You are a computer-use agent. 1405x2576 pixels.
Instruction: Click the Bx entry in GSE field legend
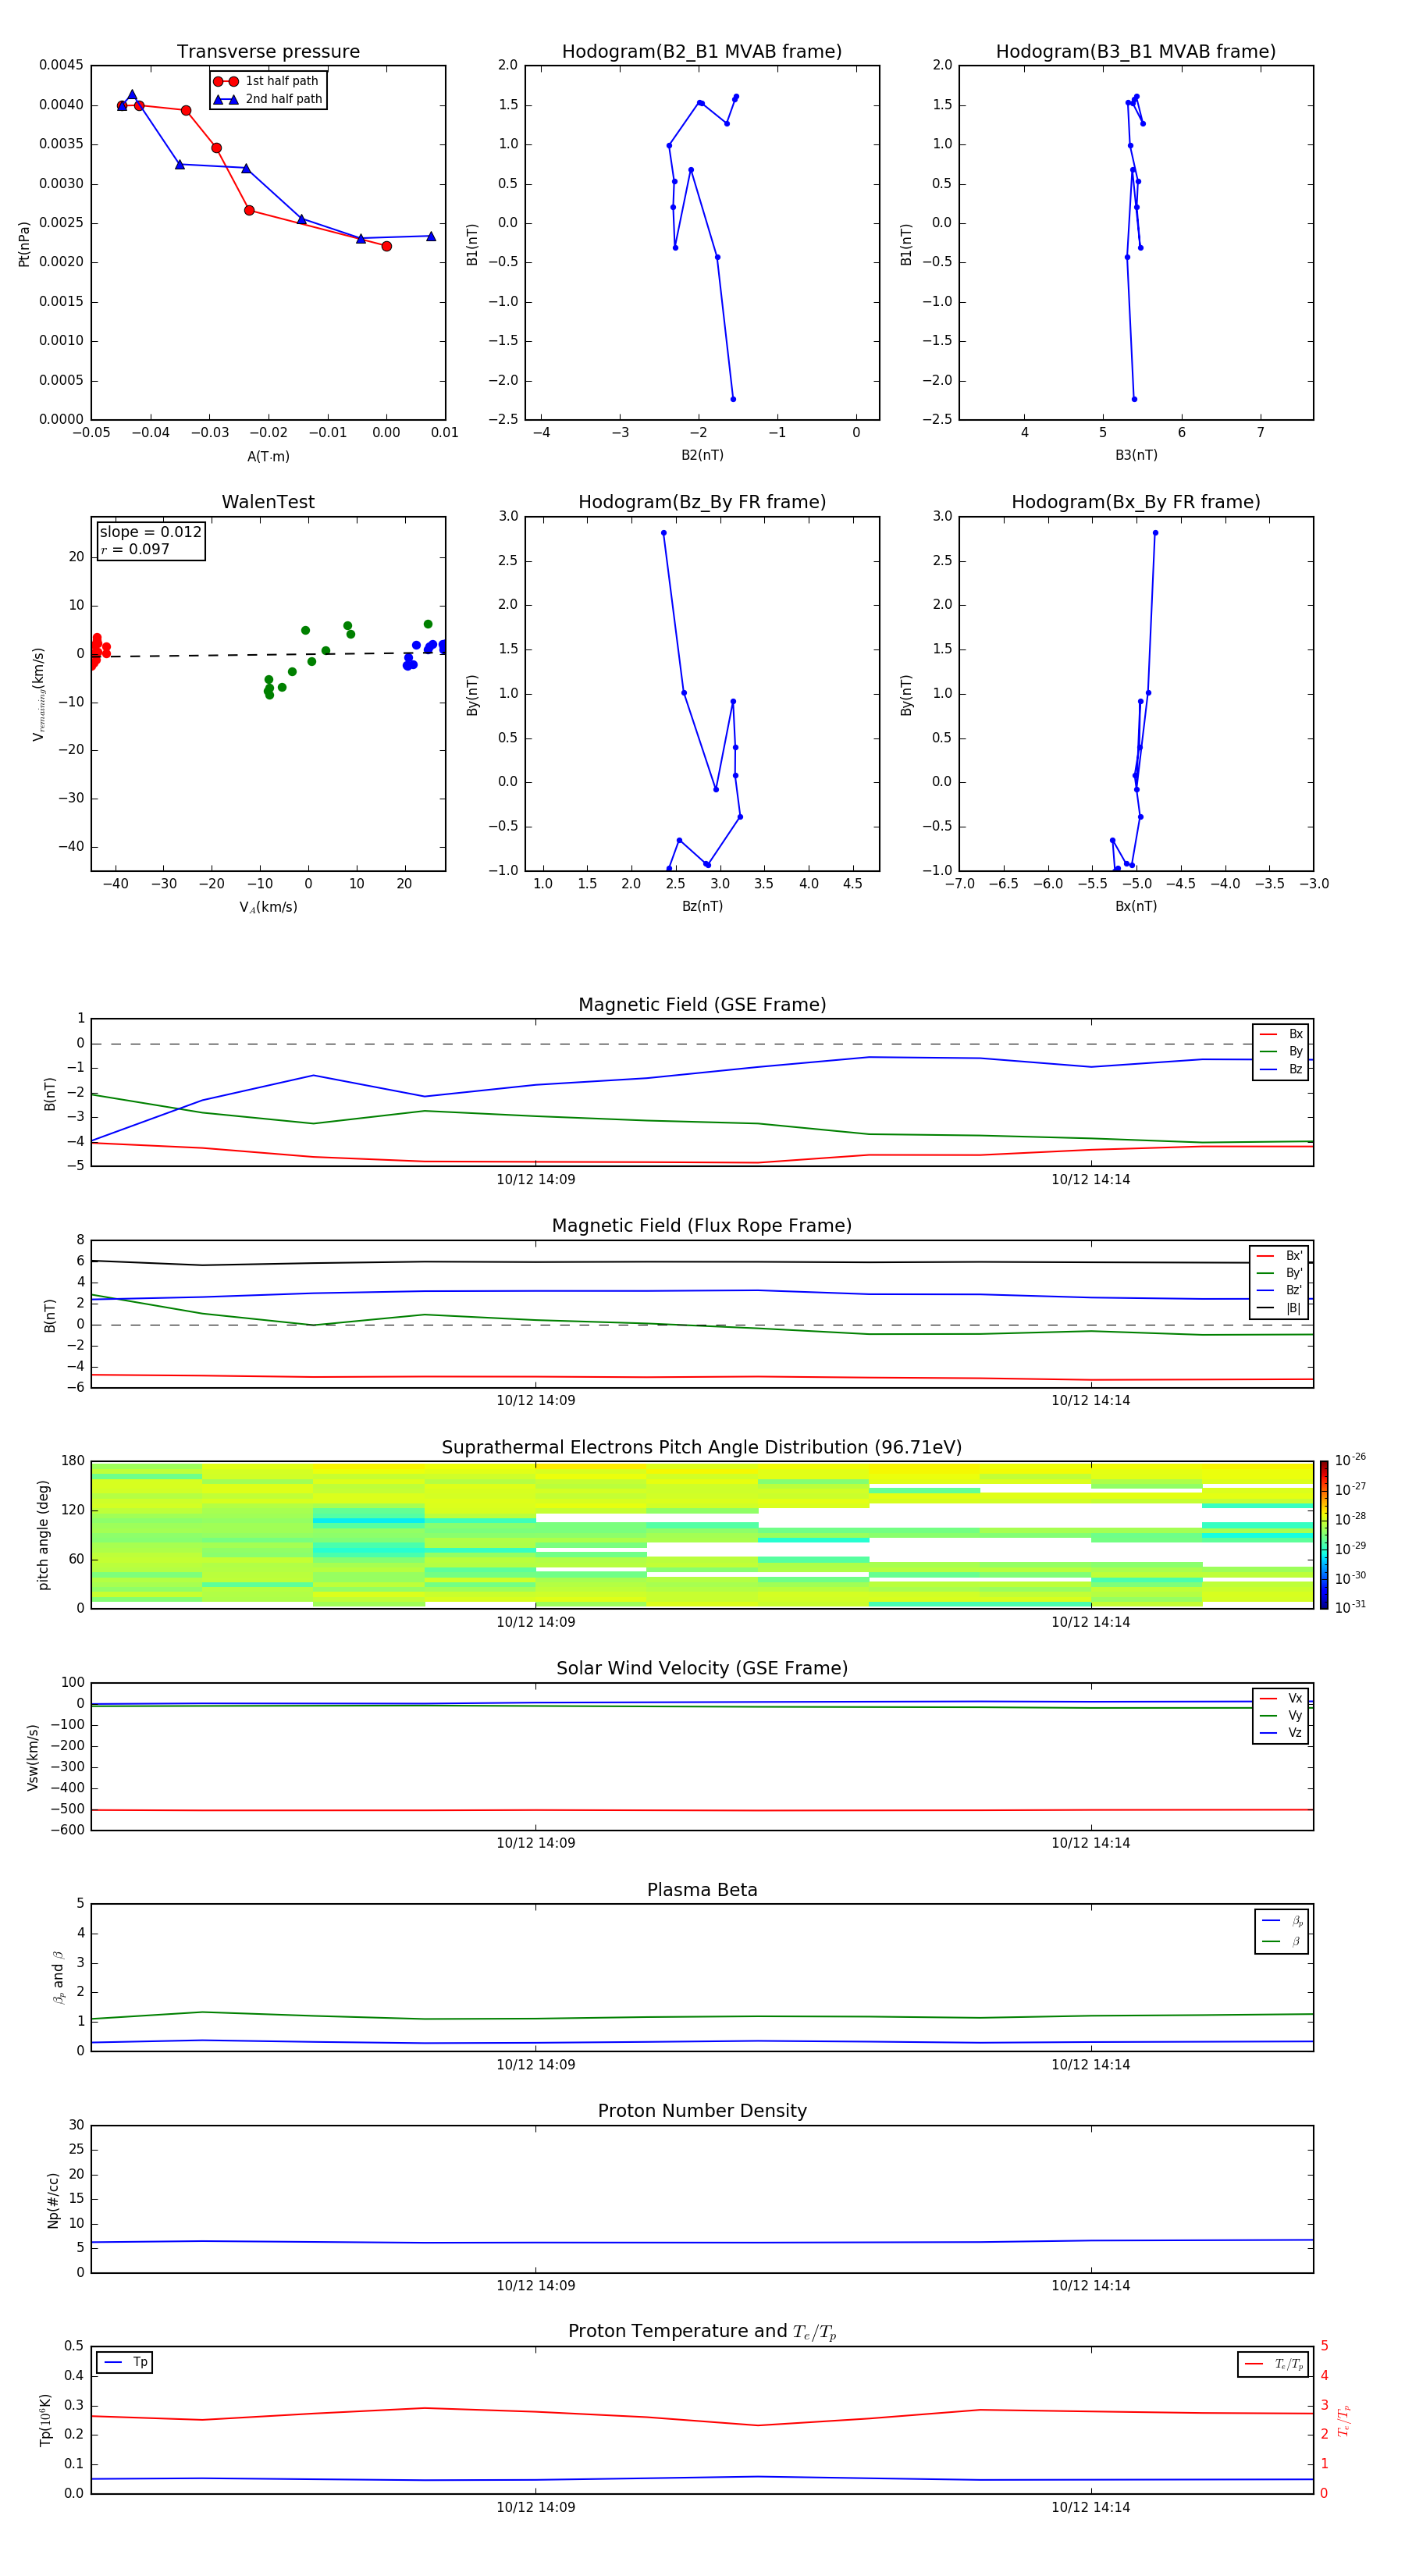(x=1281, y=1034)
